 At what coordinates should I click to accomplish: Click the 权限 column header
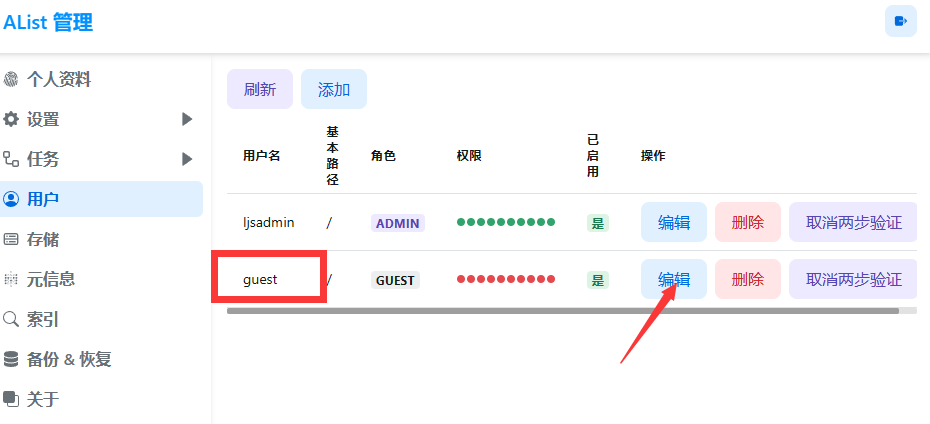(469, 156)
